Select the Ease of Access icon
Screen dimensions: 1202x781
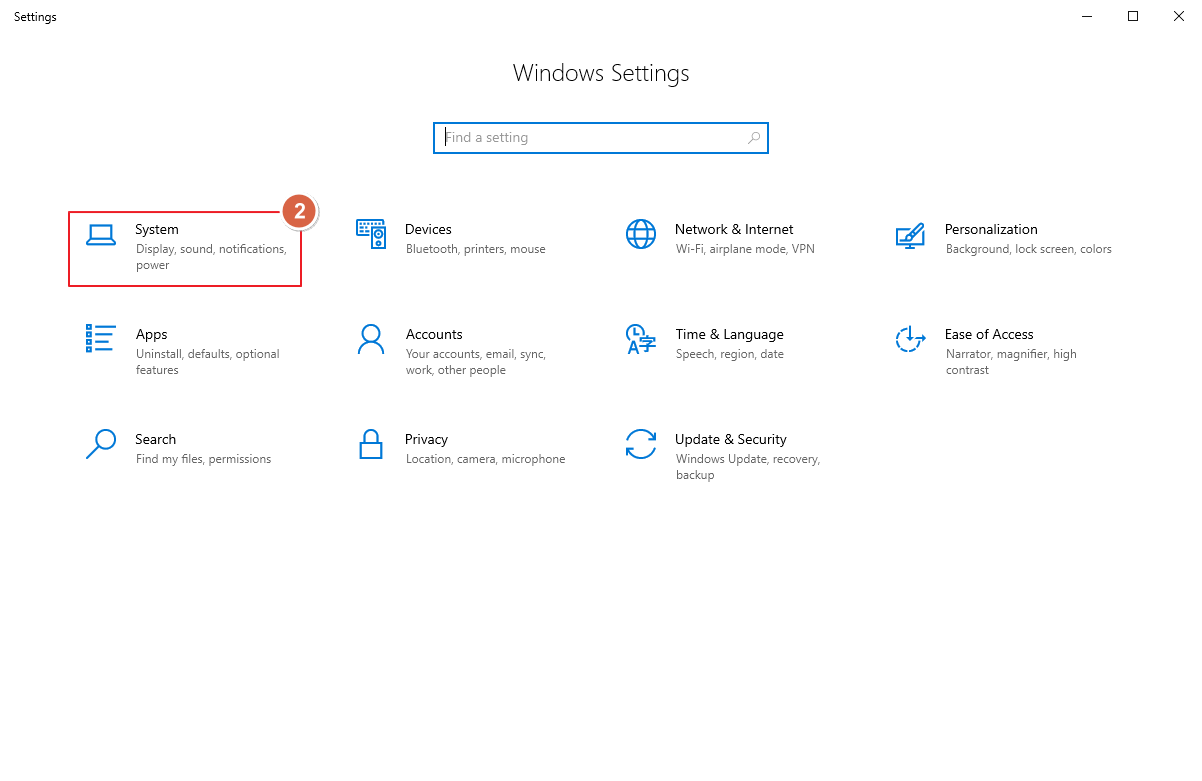910,339
